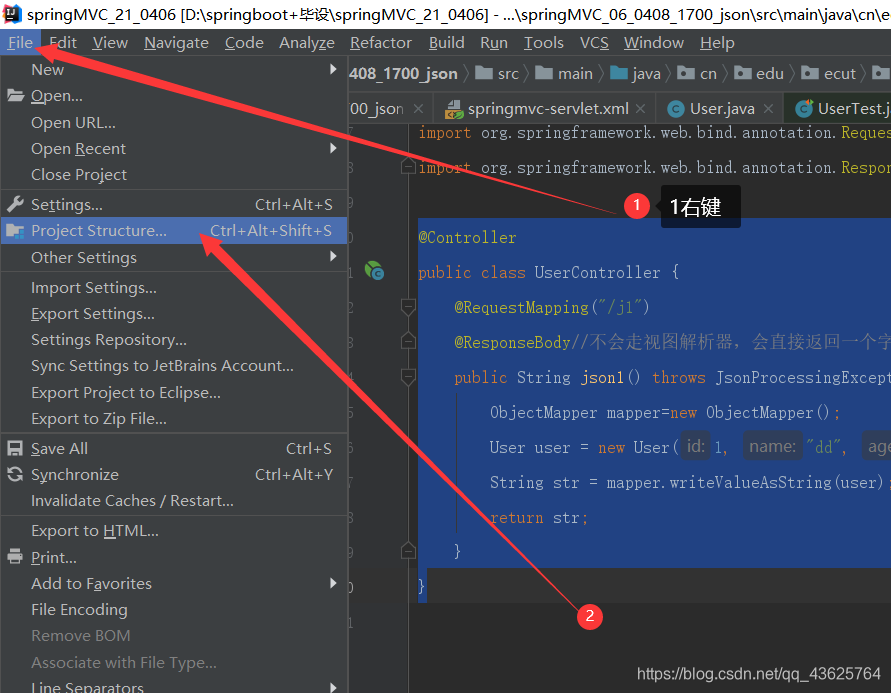Close the springmvc-servlet.xml tab
Viewport: 891px width, 693px height.
640,108
